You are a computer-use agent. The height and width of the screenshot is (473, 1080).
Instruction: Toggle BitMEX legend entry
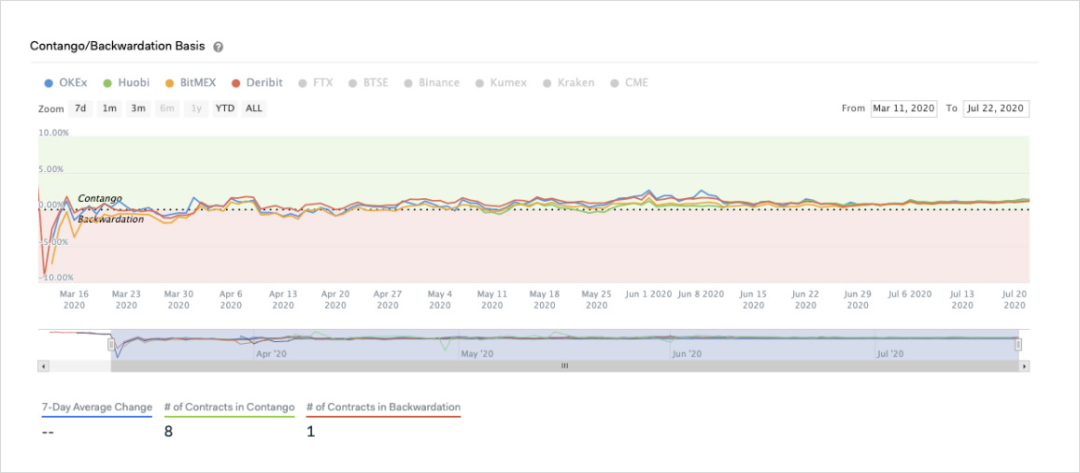pos(191,82)
